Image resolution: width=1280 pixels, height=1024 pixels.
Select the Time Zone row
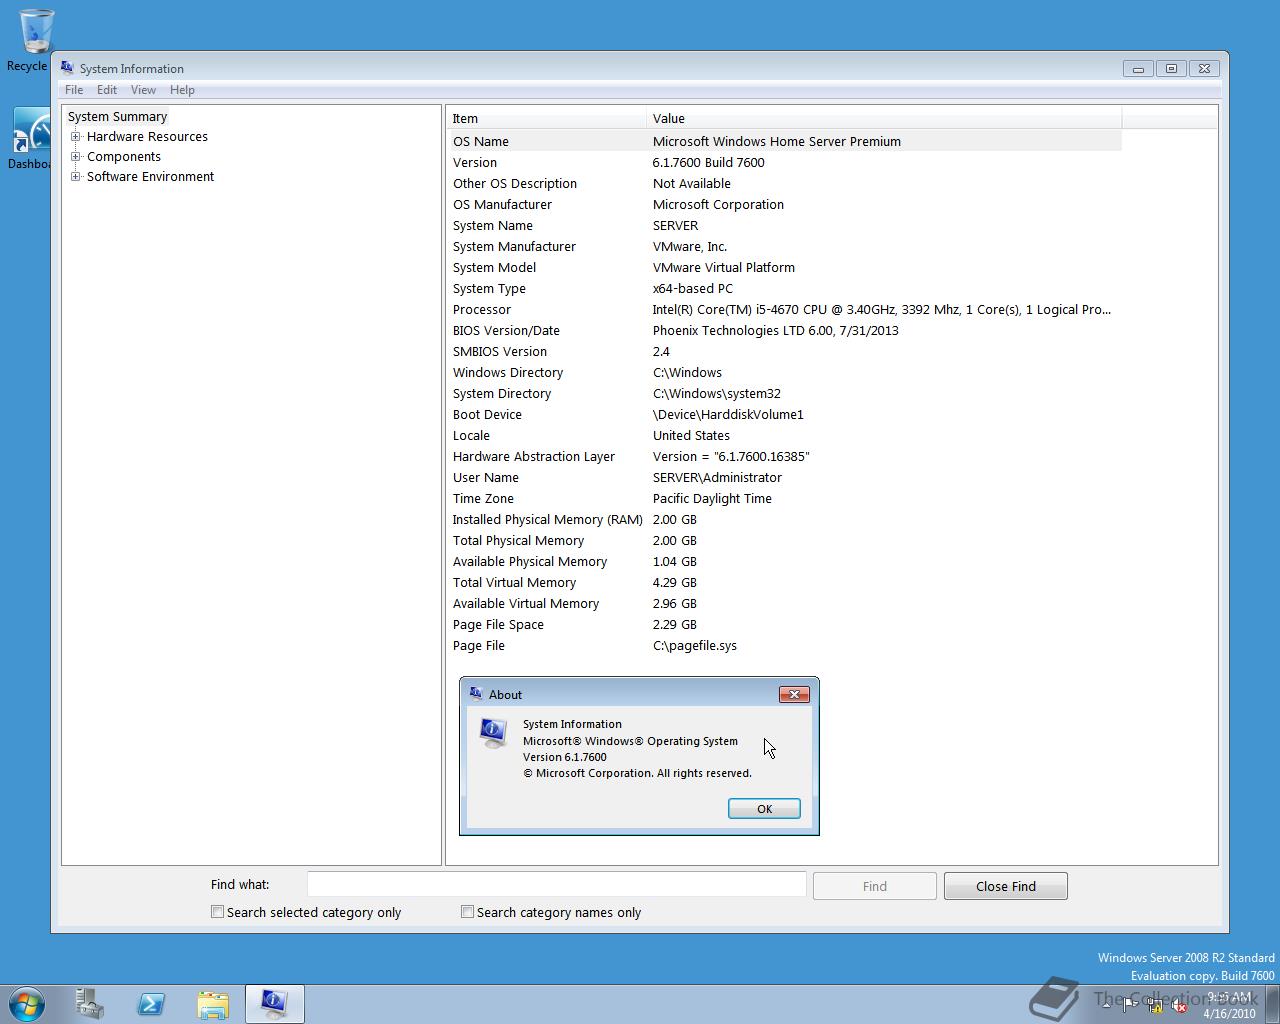coord(784,498)
